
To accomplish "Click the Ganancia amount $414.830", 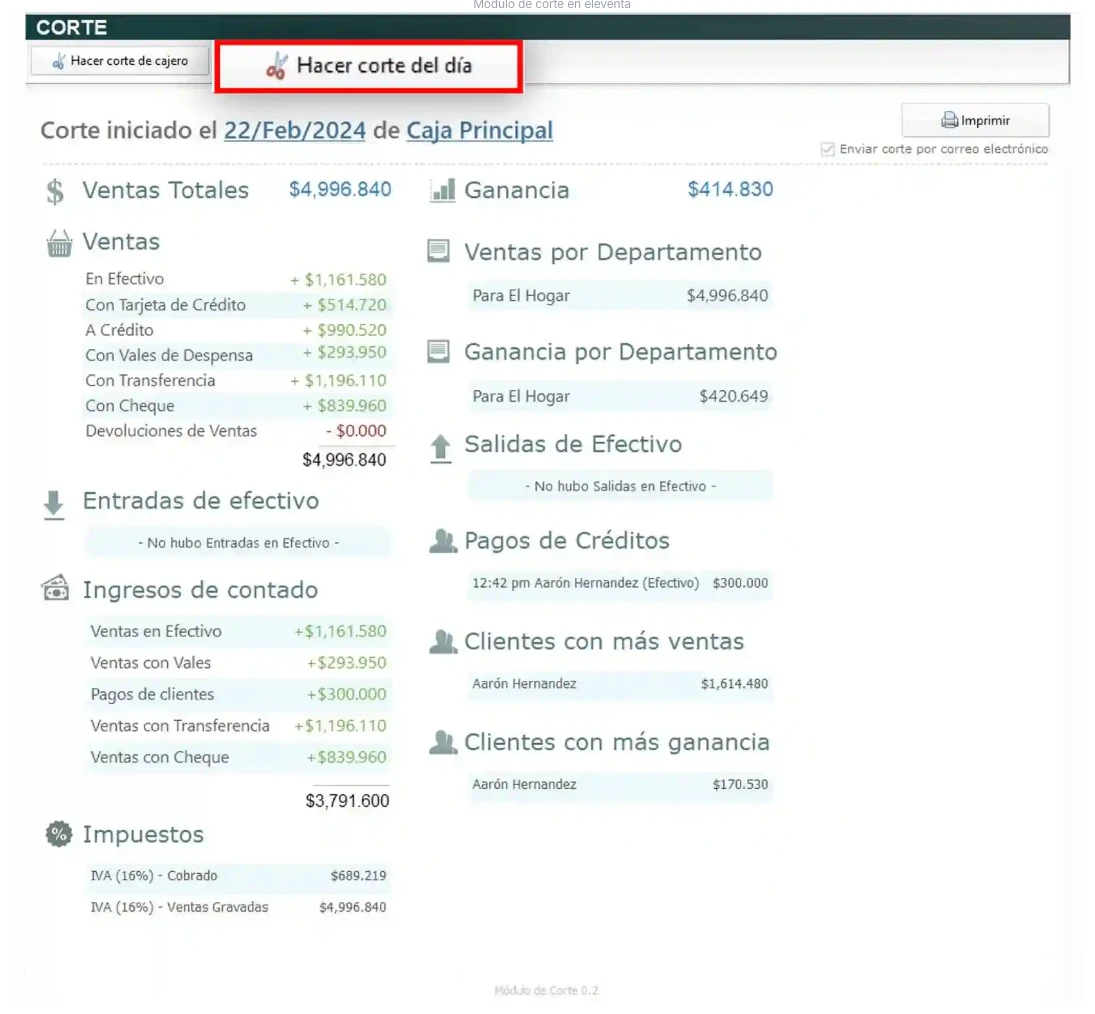I will [730, 189].
